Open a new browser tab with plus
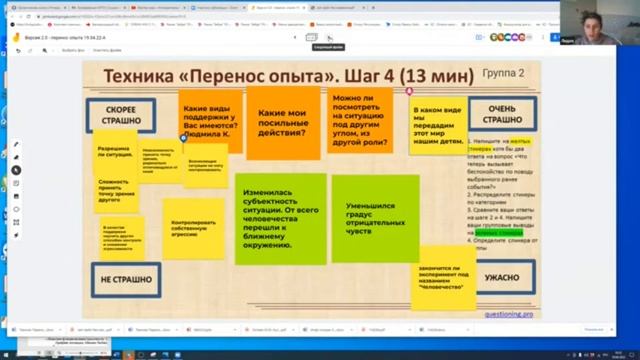Viewport: 640px width, 360px height. click(x=373, y=8)
